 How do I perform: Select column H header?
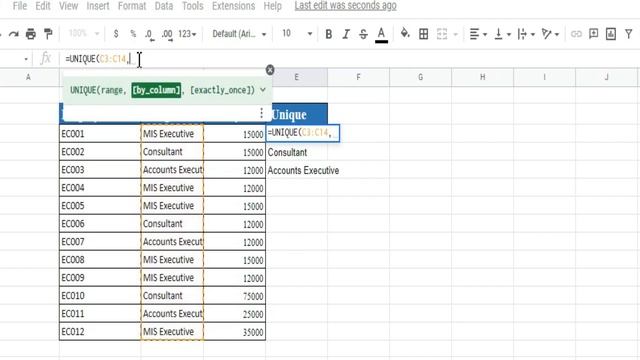coord(482,77)
